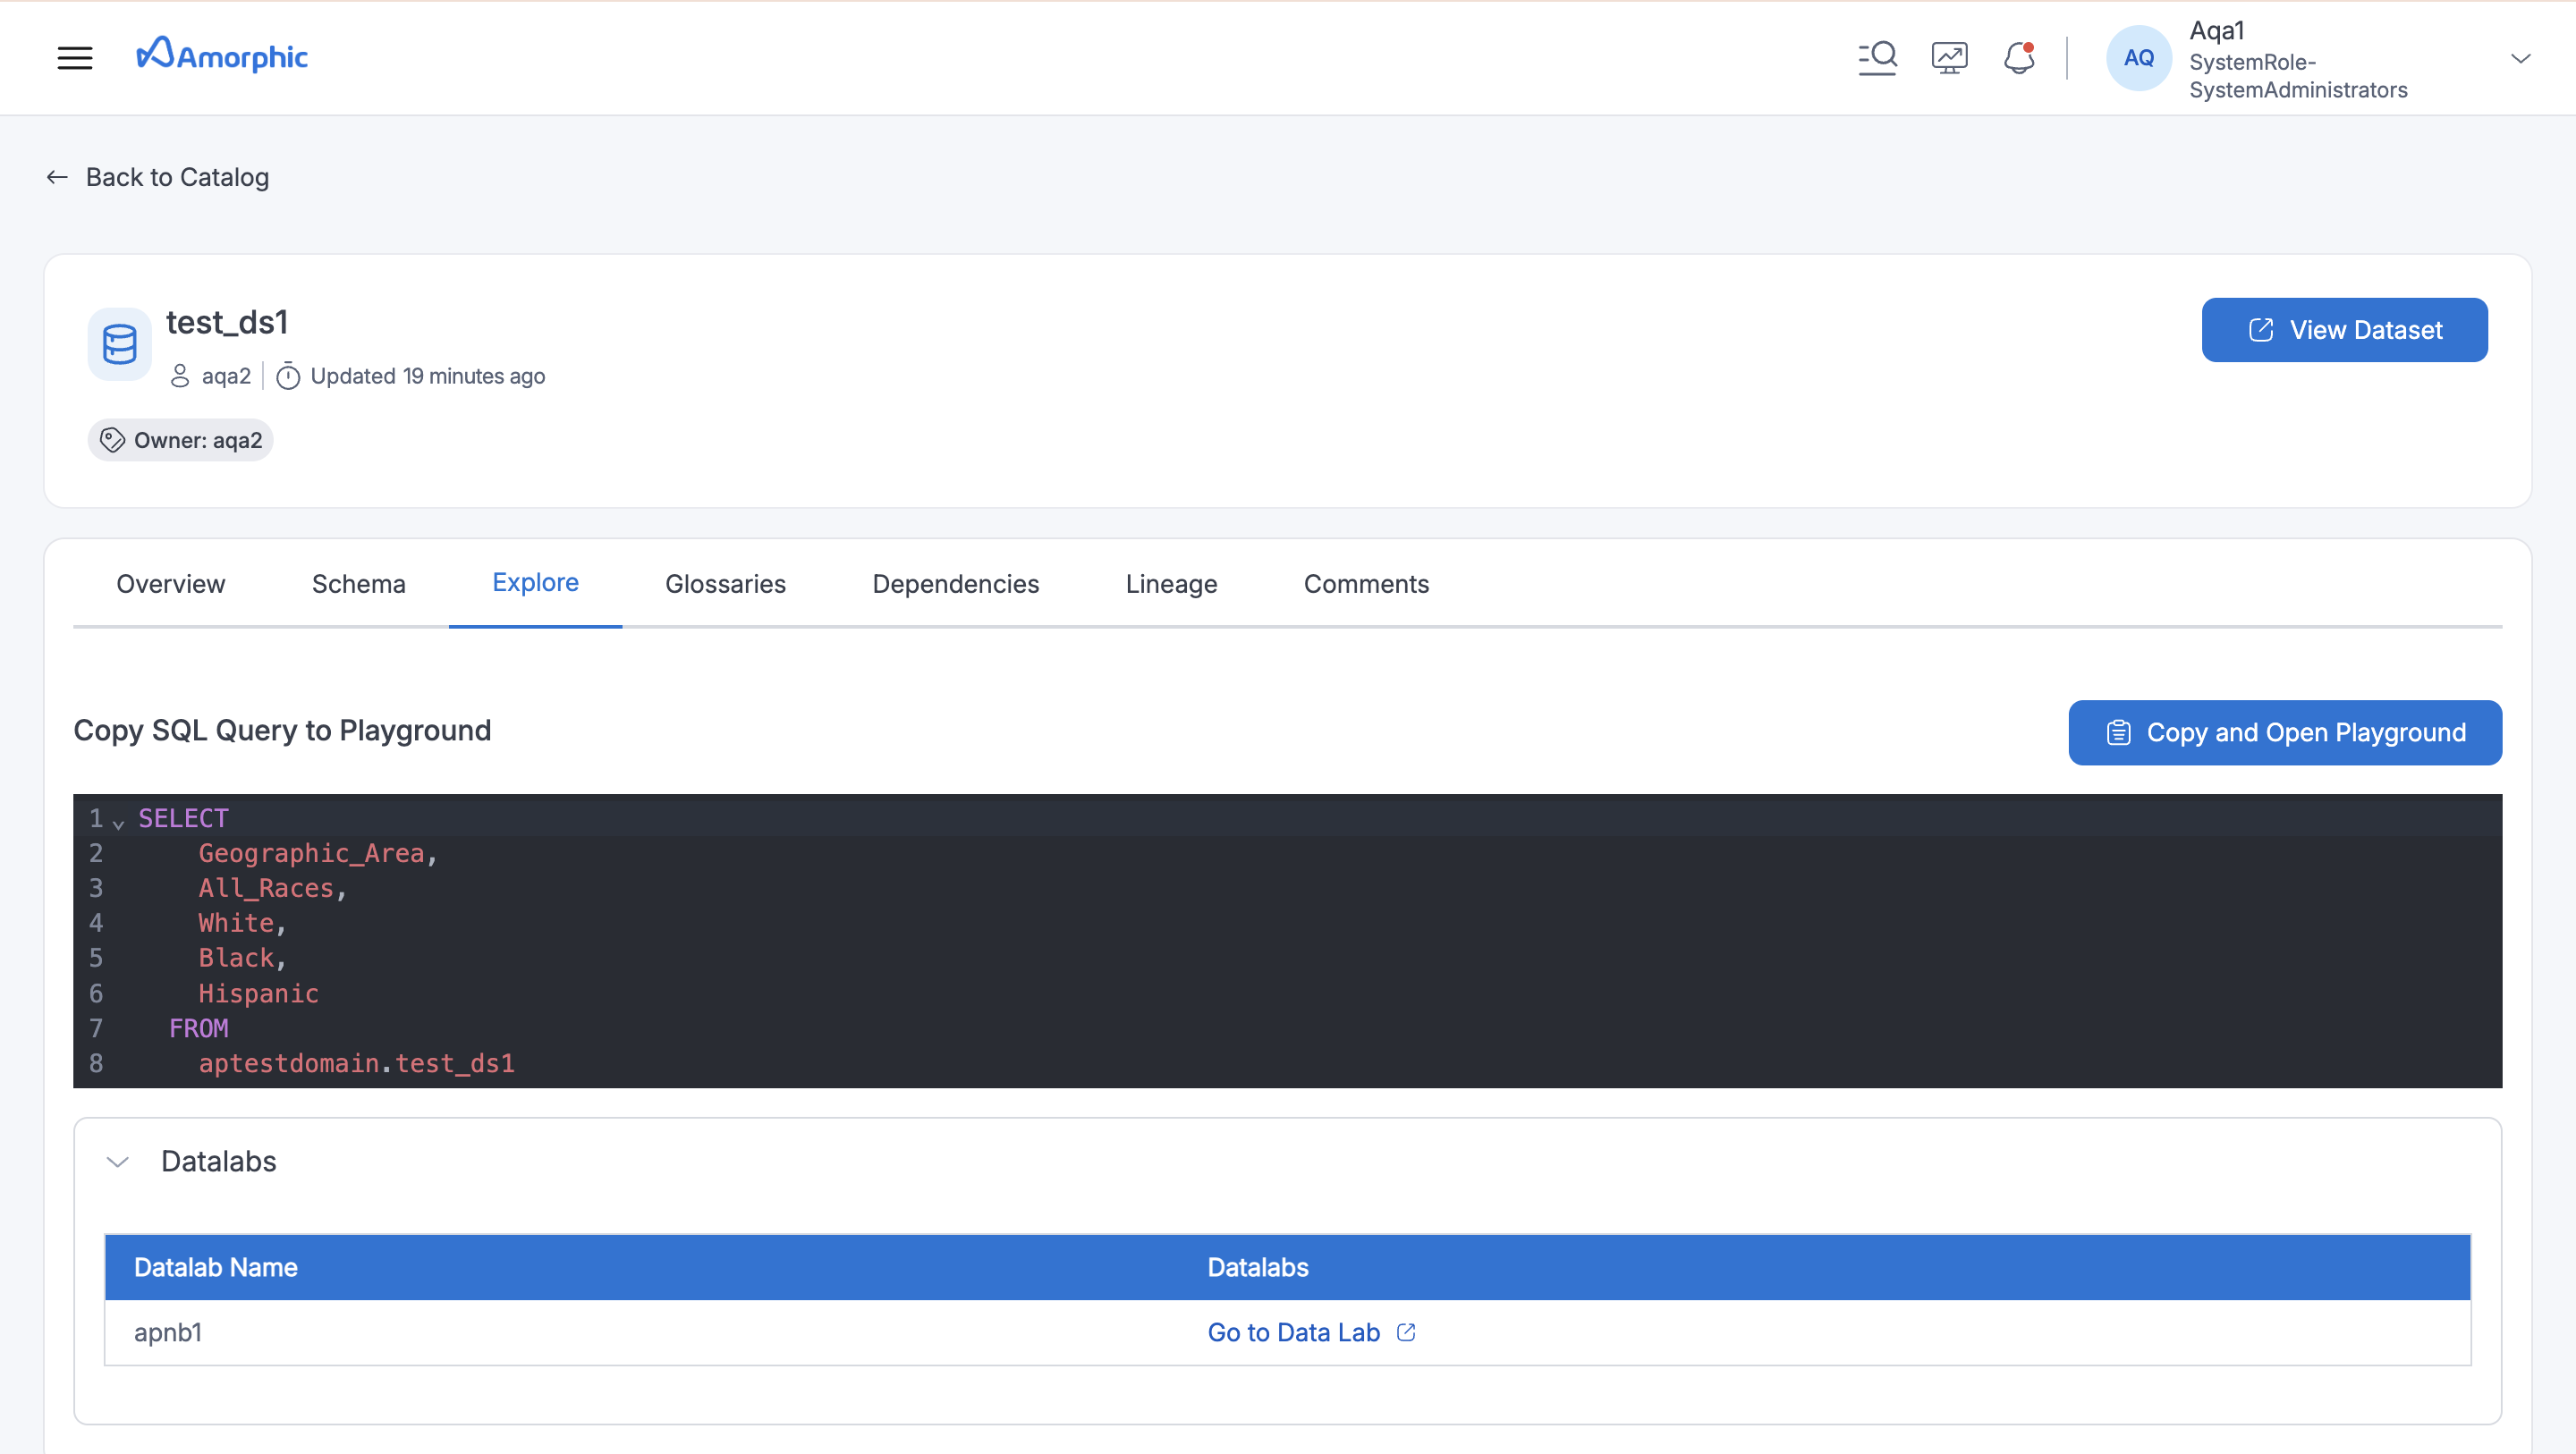Open the hamburger navigation menu
Viewport: 2576px width, 1454px height.
(75, 58)
